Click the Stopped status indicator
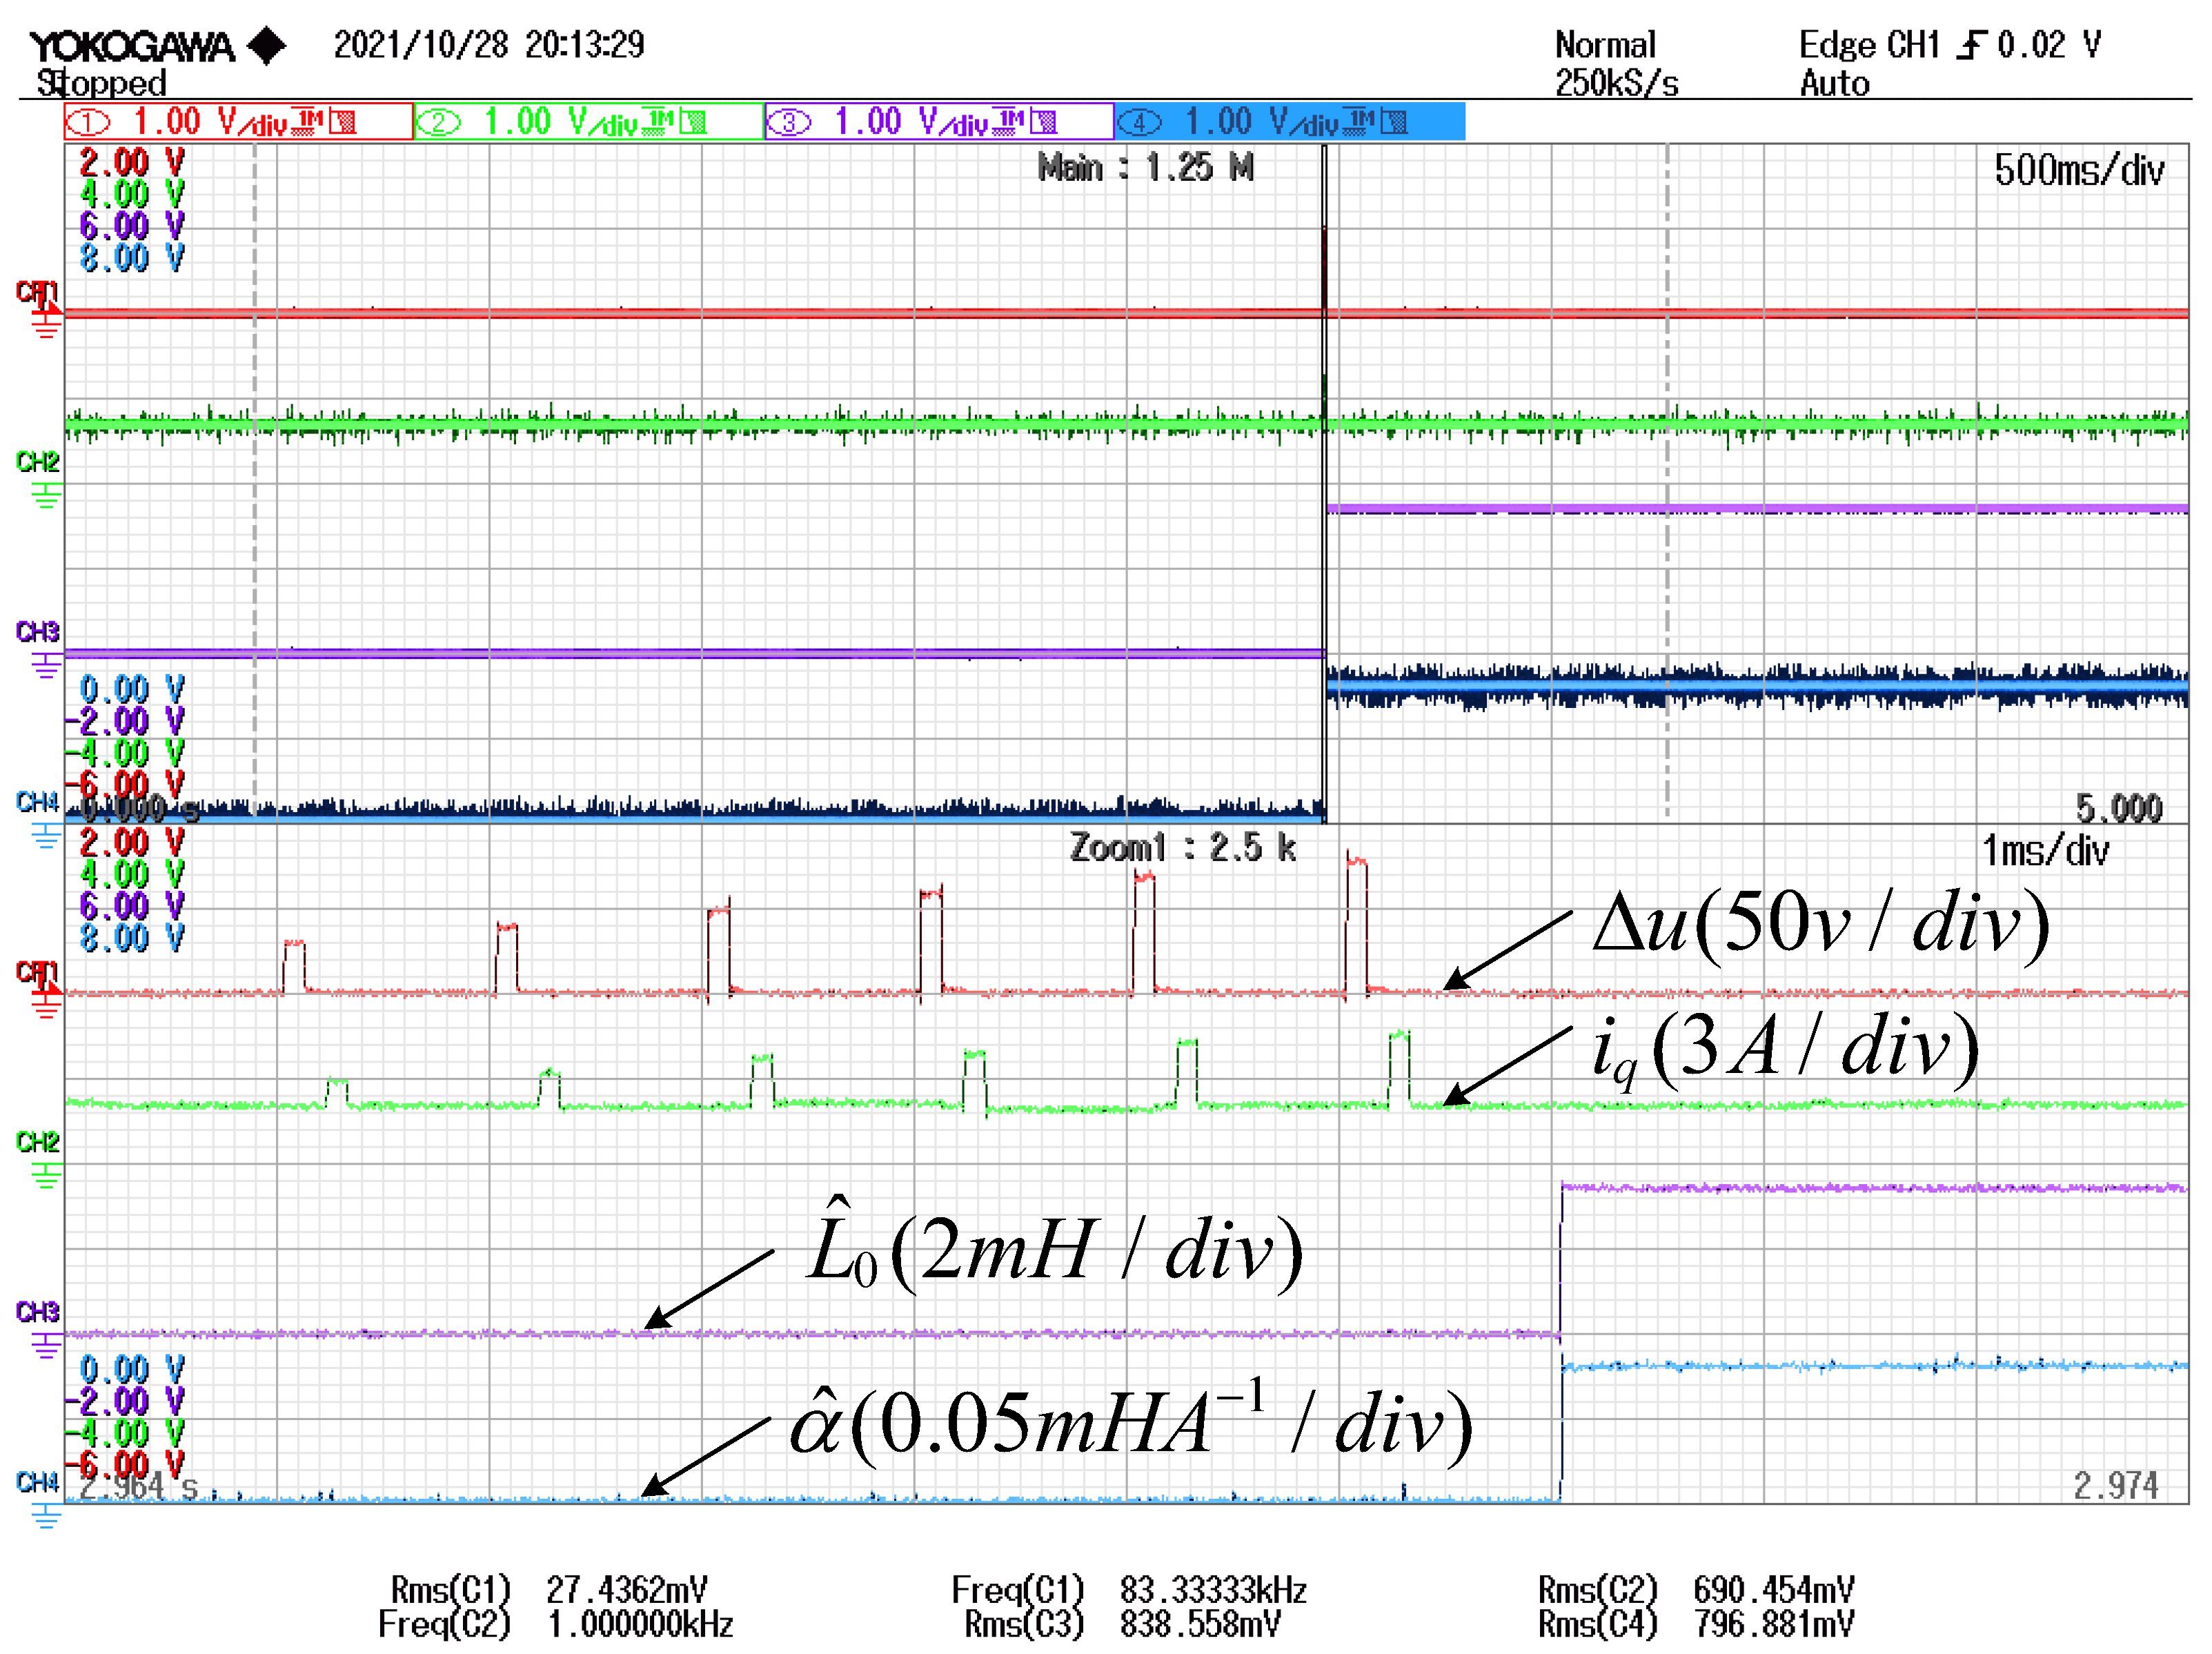 click(x=101, y=83)
